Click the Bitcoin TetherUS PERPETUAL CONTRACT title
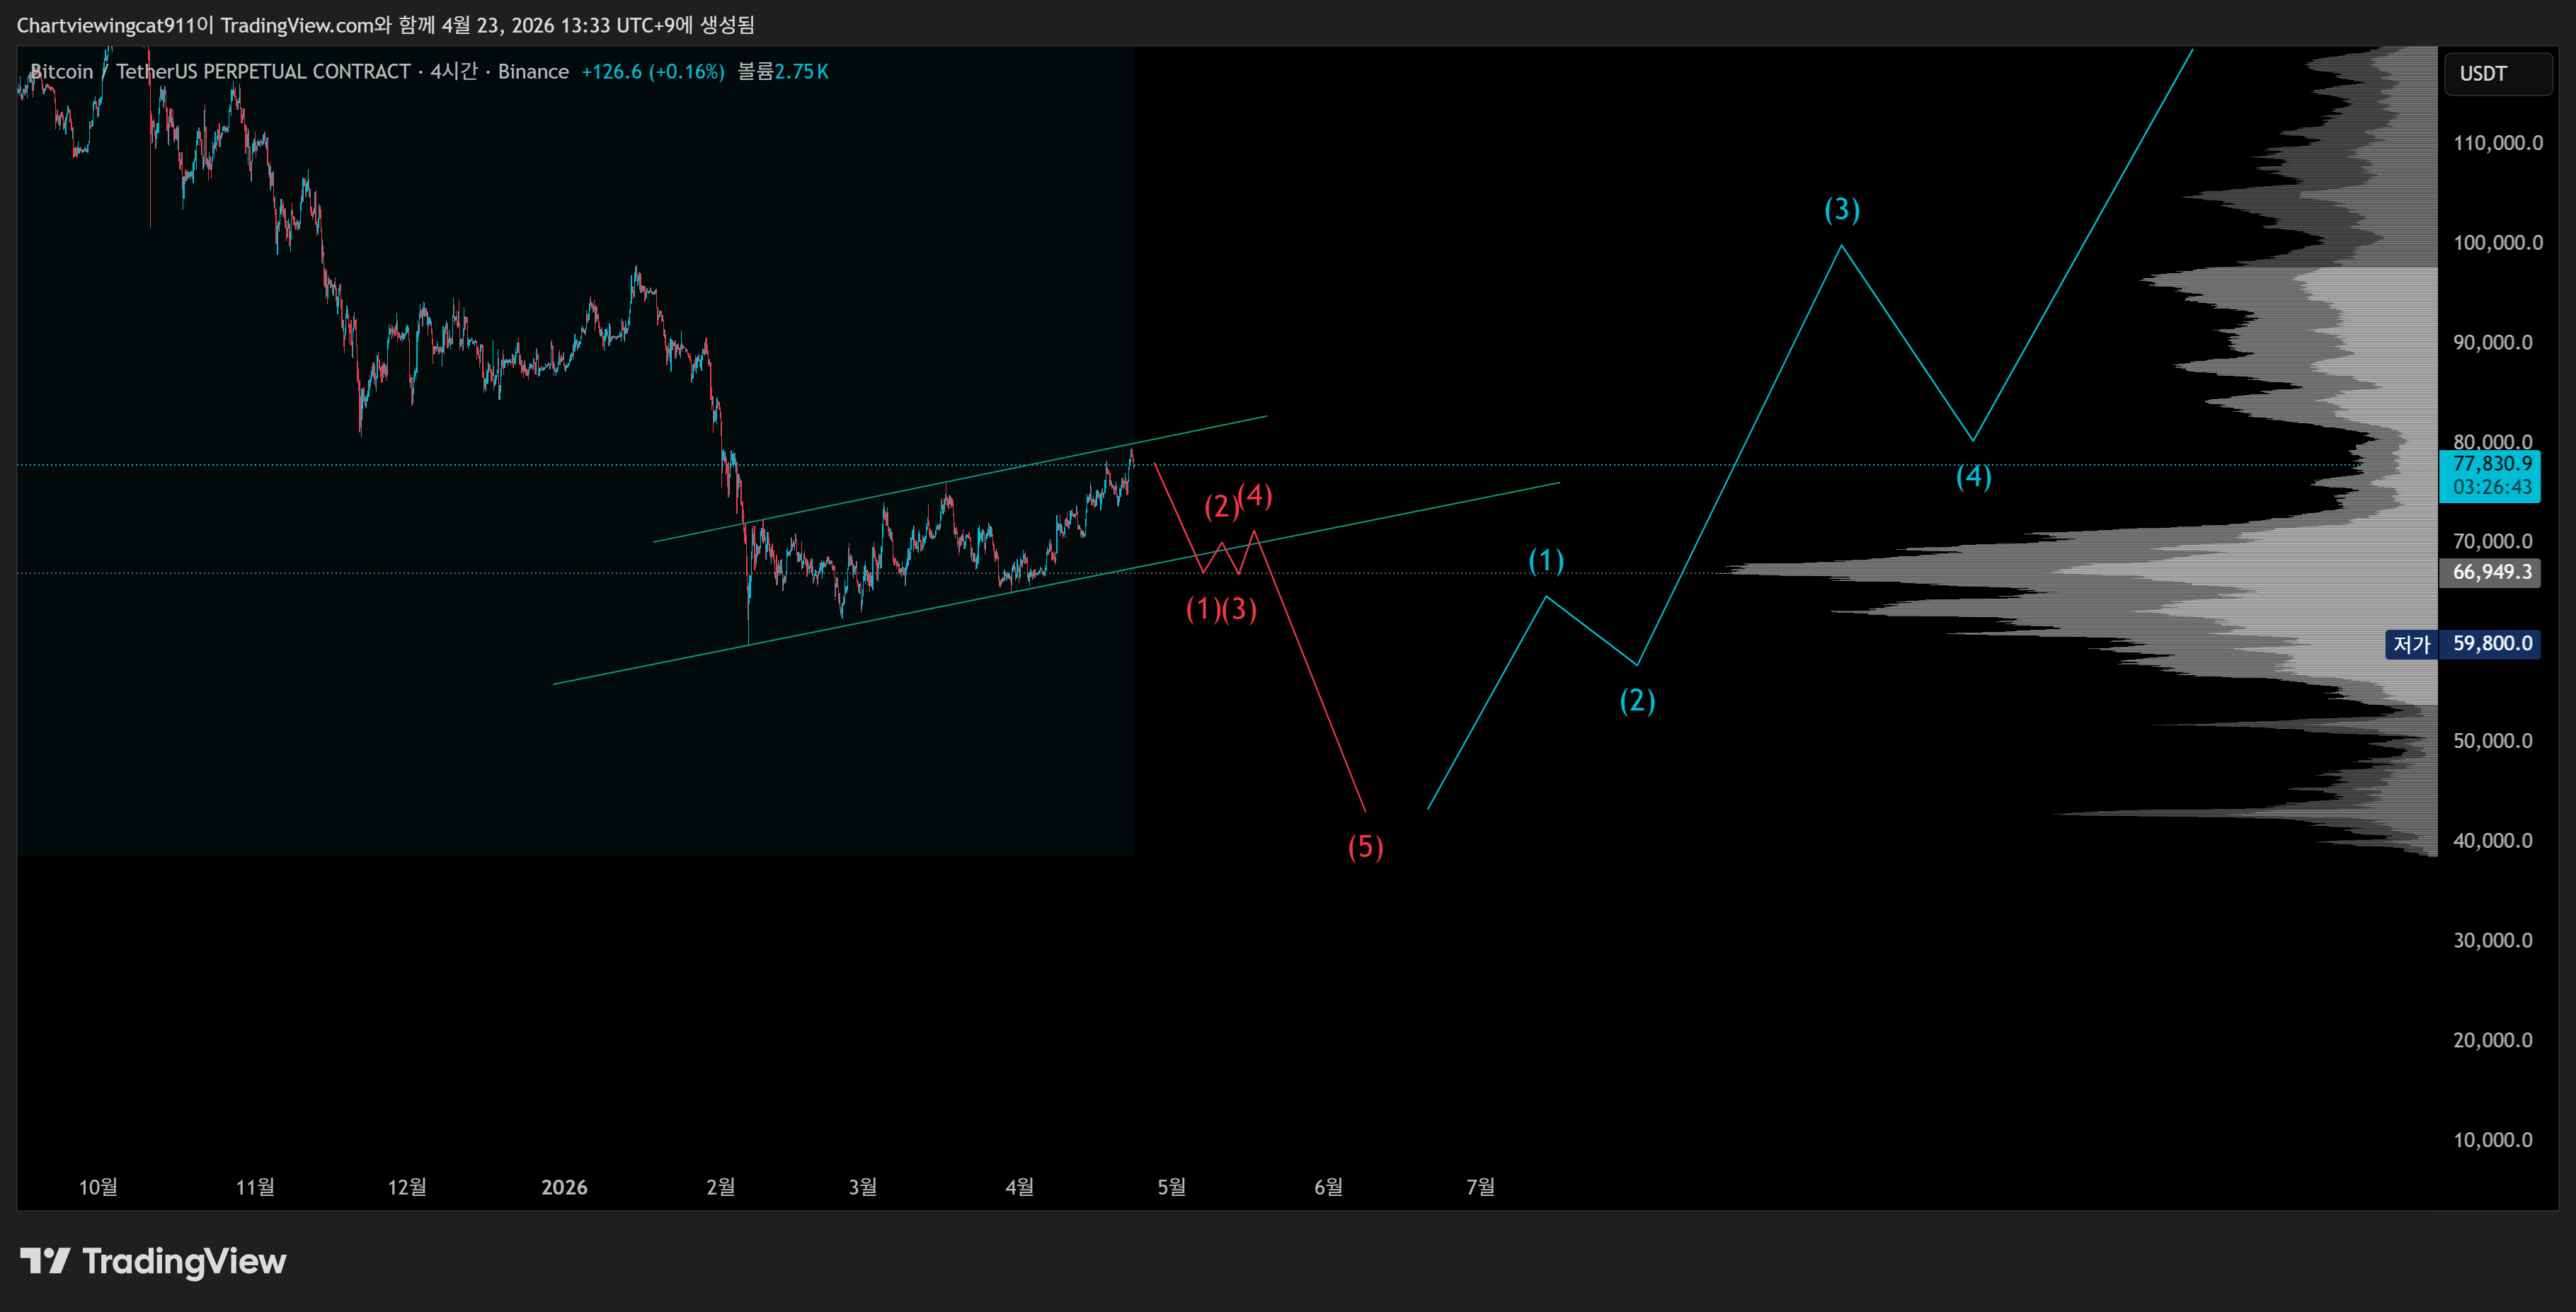The height and width of the screenshot is (1312, 2576). pos(220,72)
